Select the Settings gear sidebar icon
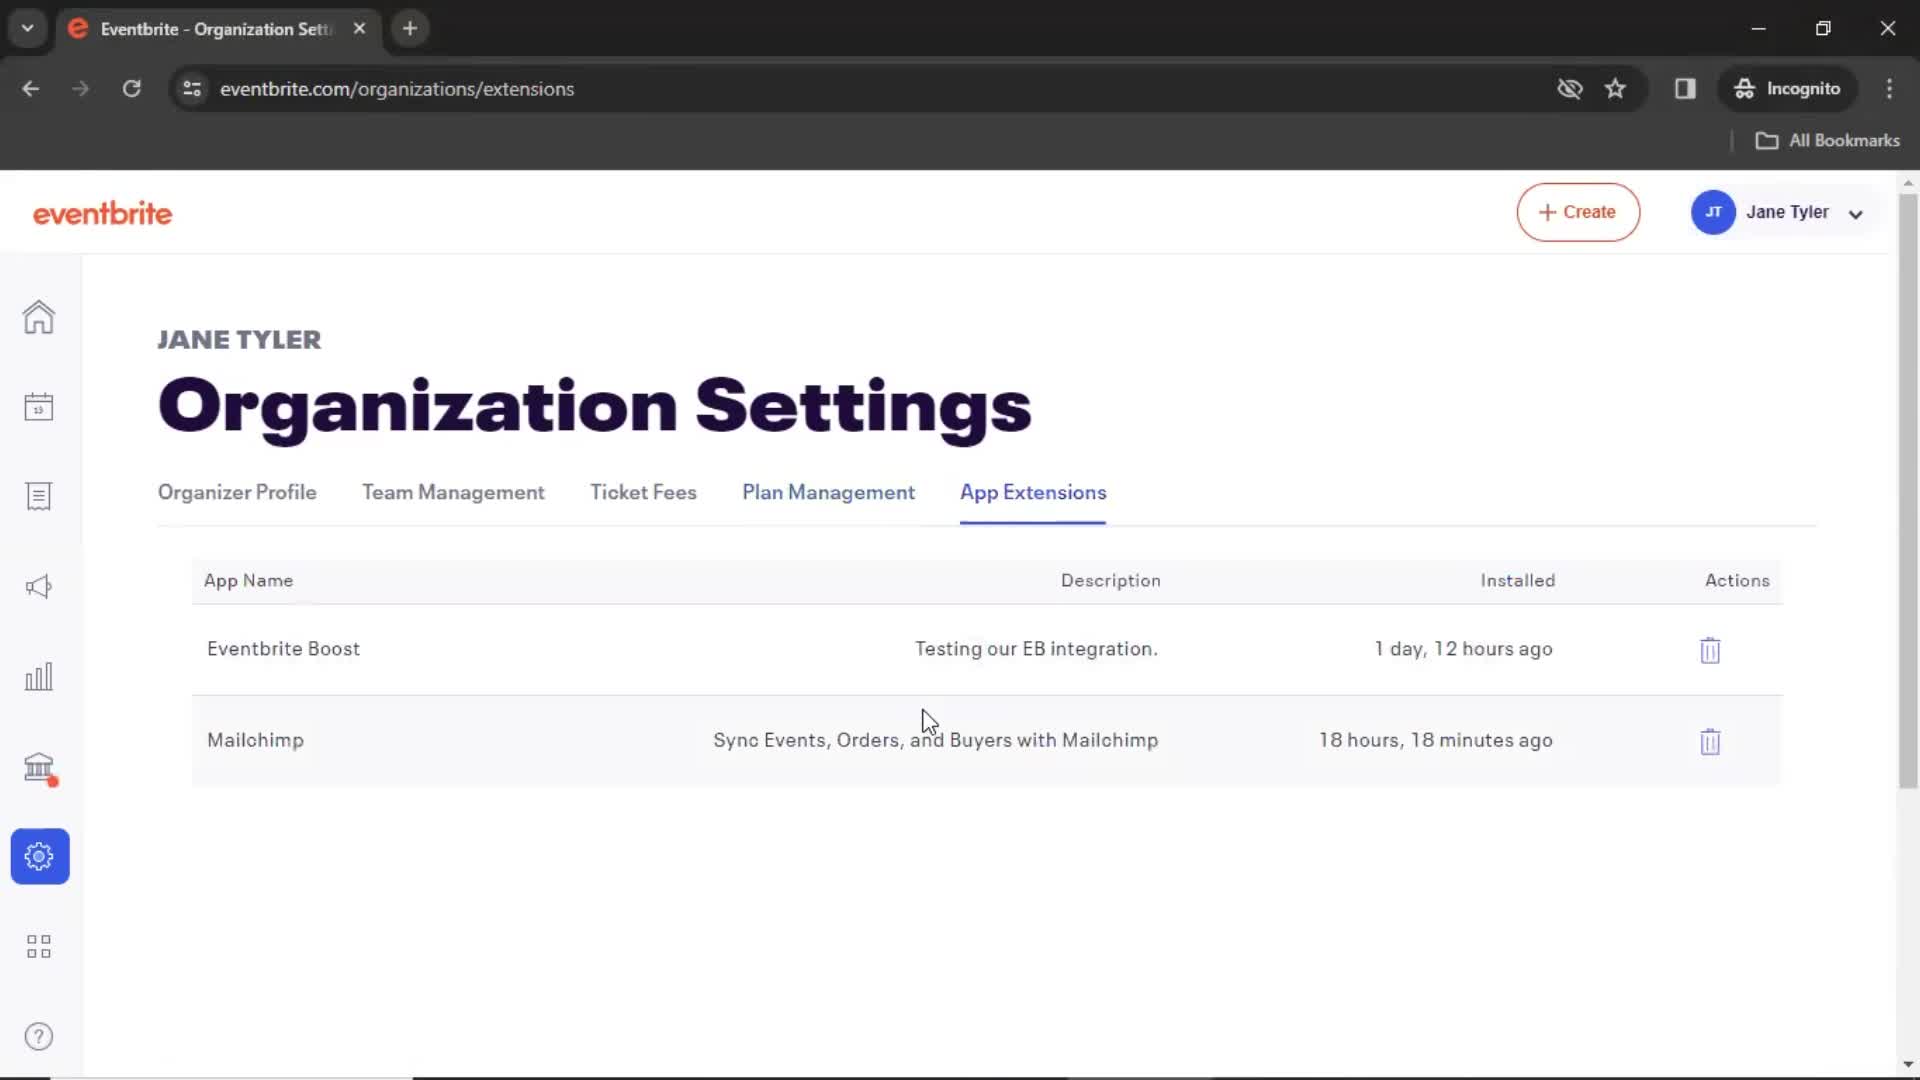 tap(40, 856)
